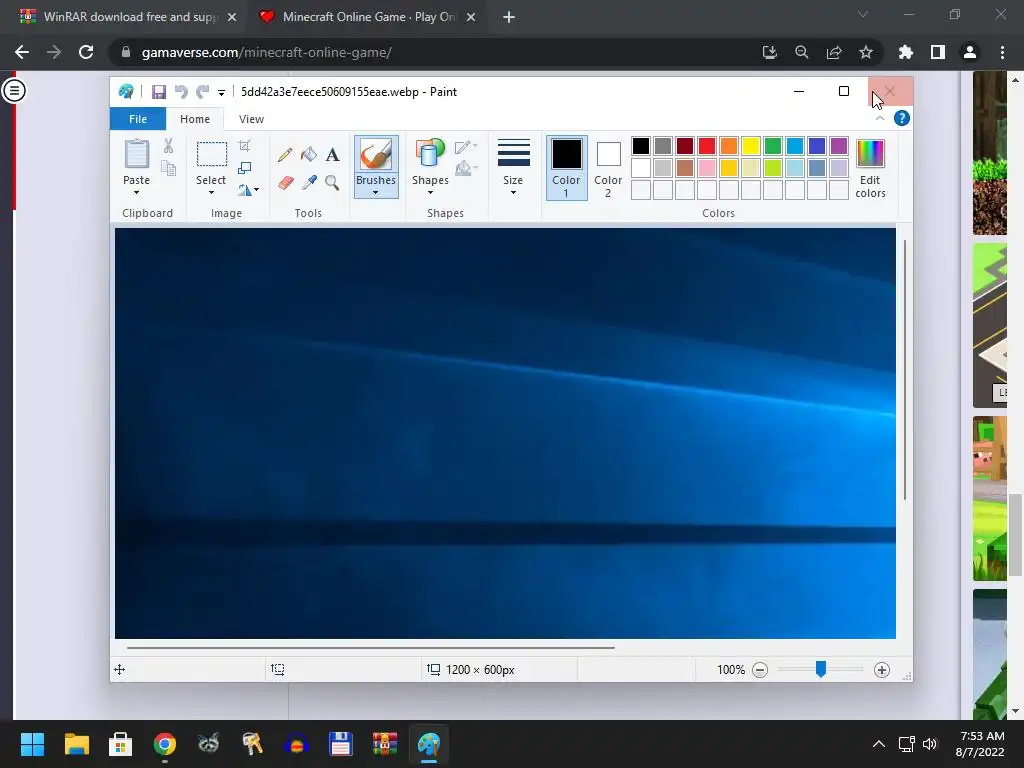Expand the Select dropdown arrow
The image size is (1024, 768).
pos(211,193)
